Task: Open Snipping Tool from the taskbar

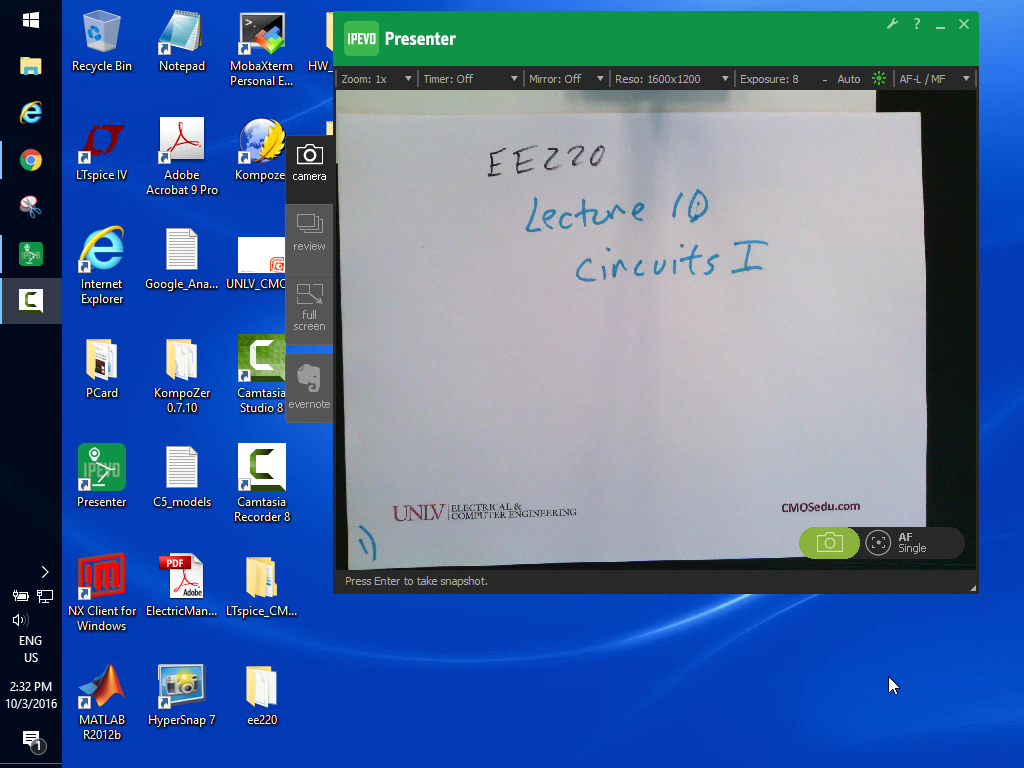Action: tap(31, 206)
